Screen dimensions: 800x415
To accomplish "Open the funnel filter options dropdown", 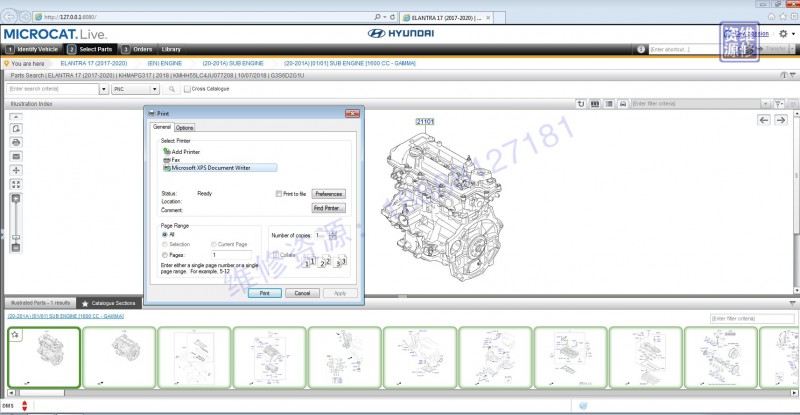I will click(779, 104).
